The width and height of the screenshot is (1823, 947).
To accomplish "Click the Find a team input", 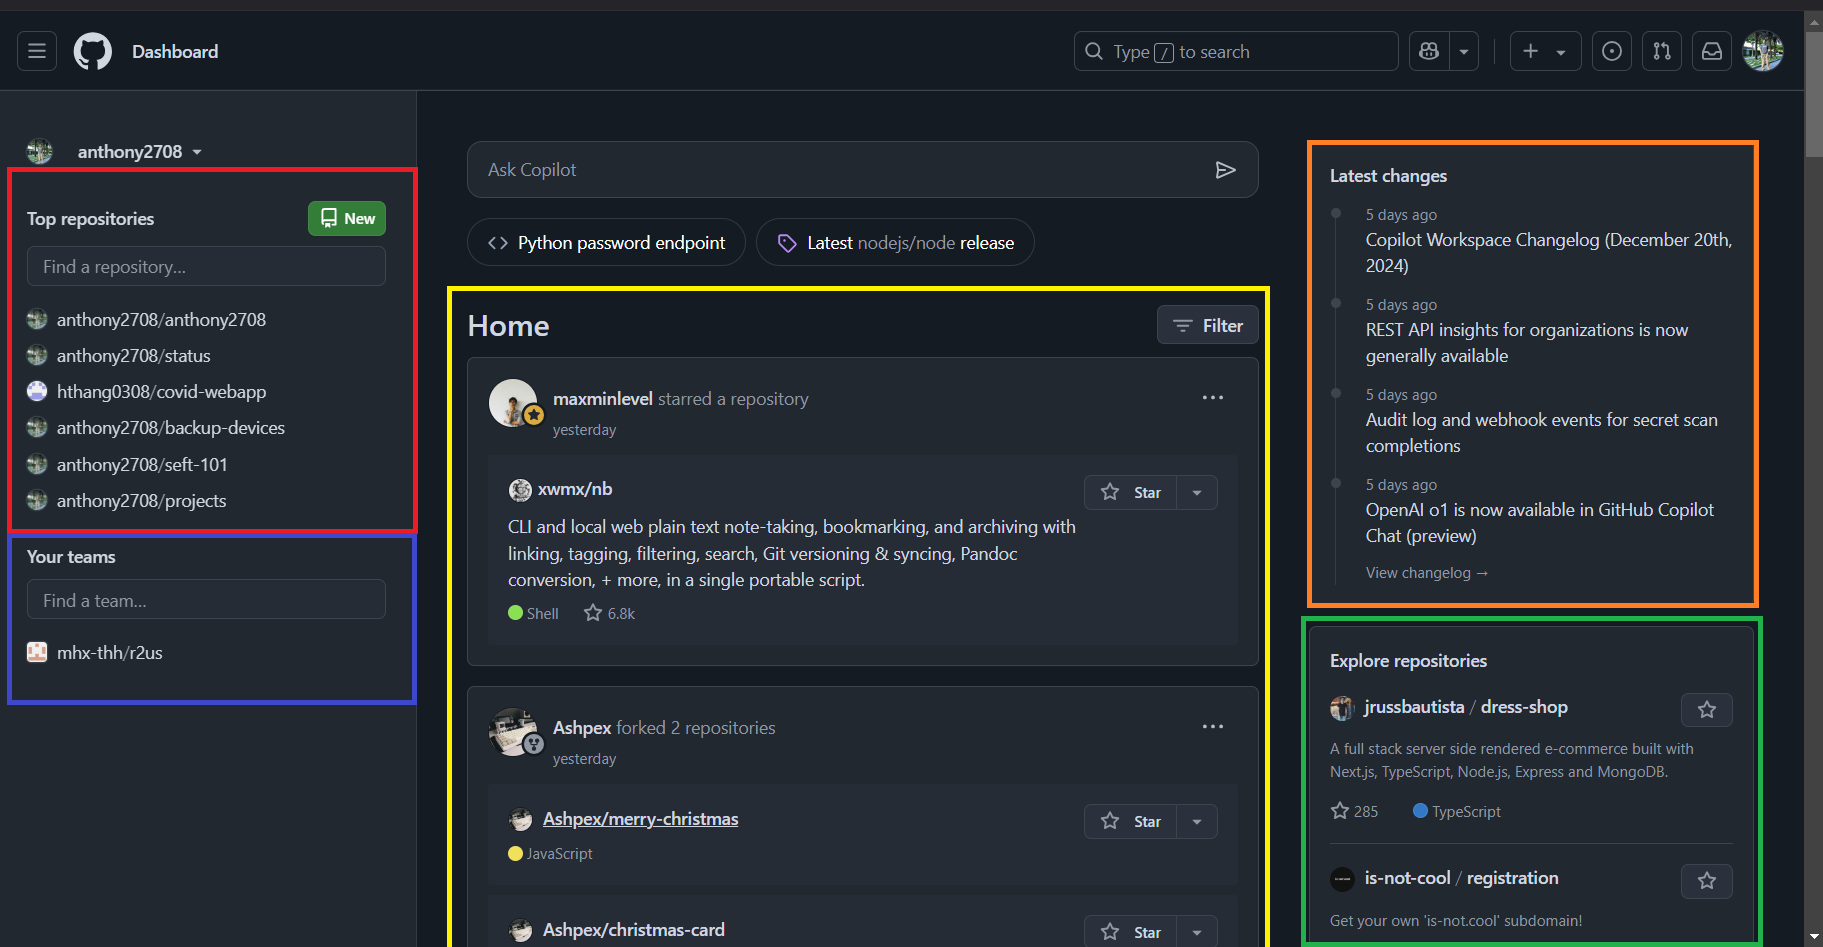I will click(206, 600).
